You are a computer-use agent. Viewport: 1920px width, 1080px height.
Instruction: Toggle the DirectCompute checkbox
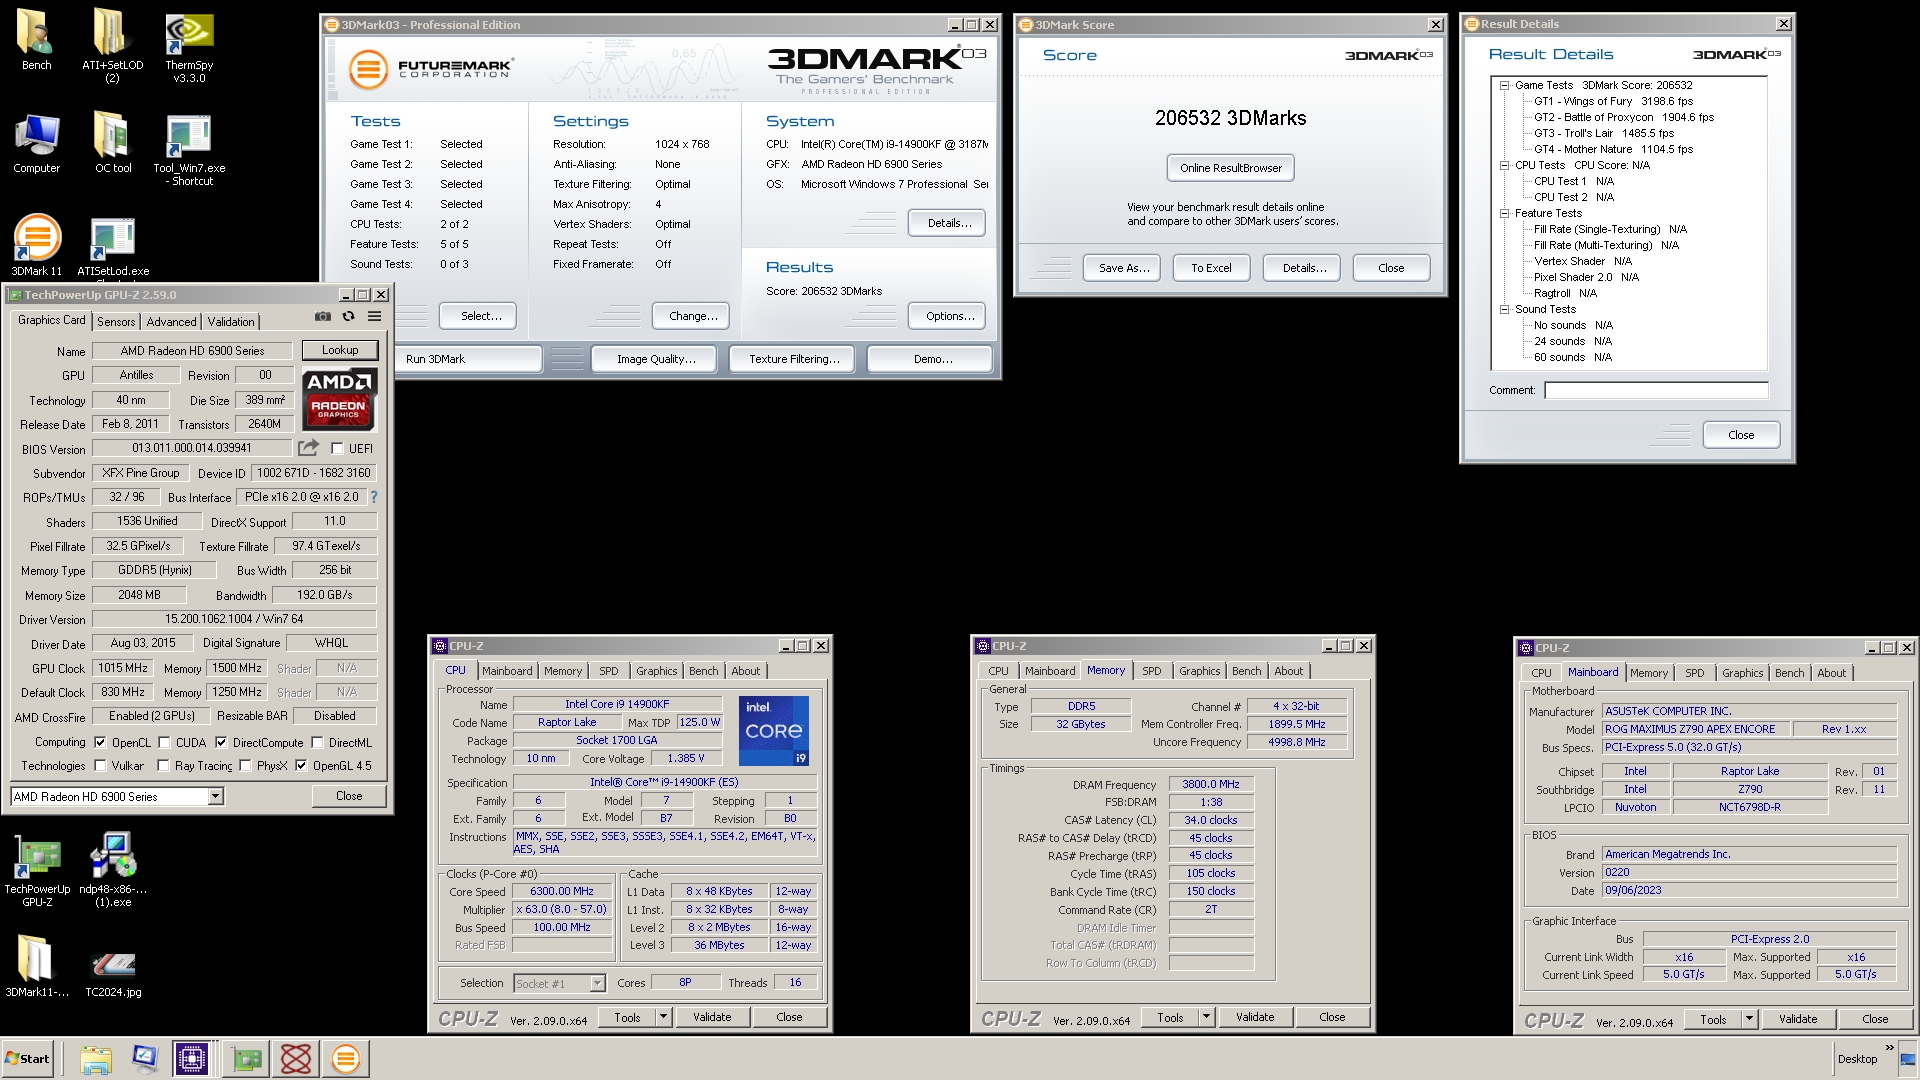(x=221, y=743)
